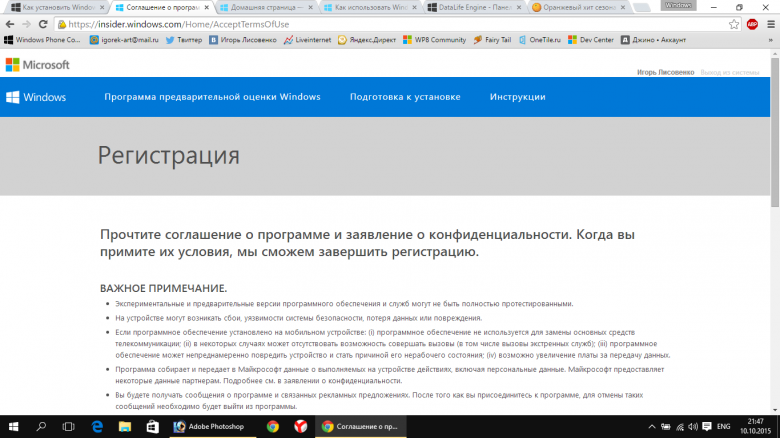This screenshot has height=438, width=780.
Task: Open Action Center notification icon
Action: click(x=707, y=427)
